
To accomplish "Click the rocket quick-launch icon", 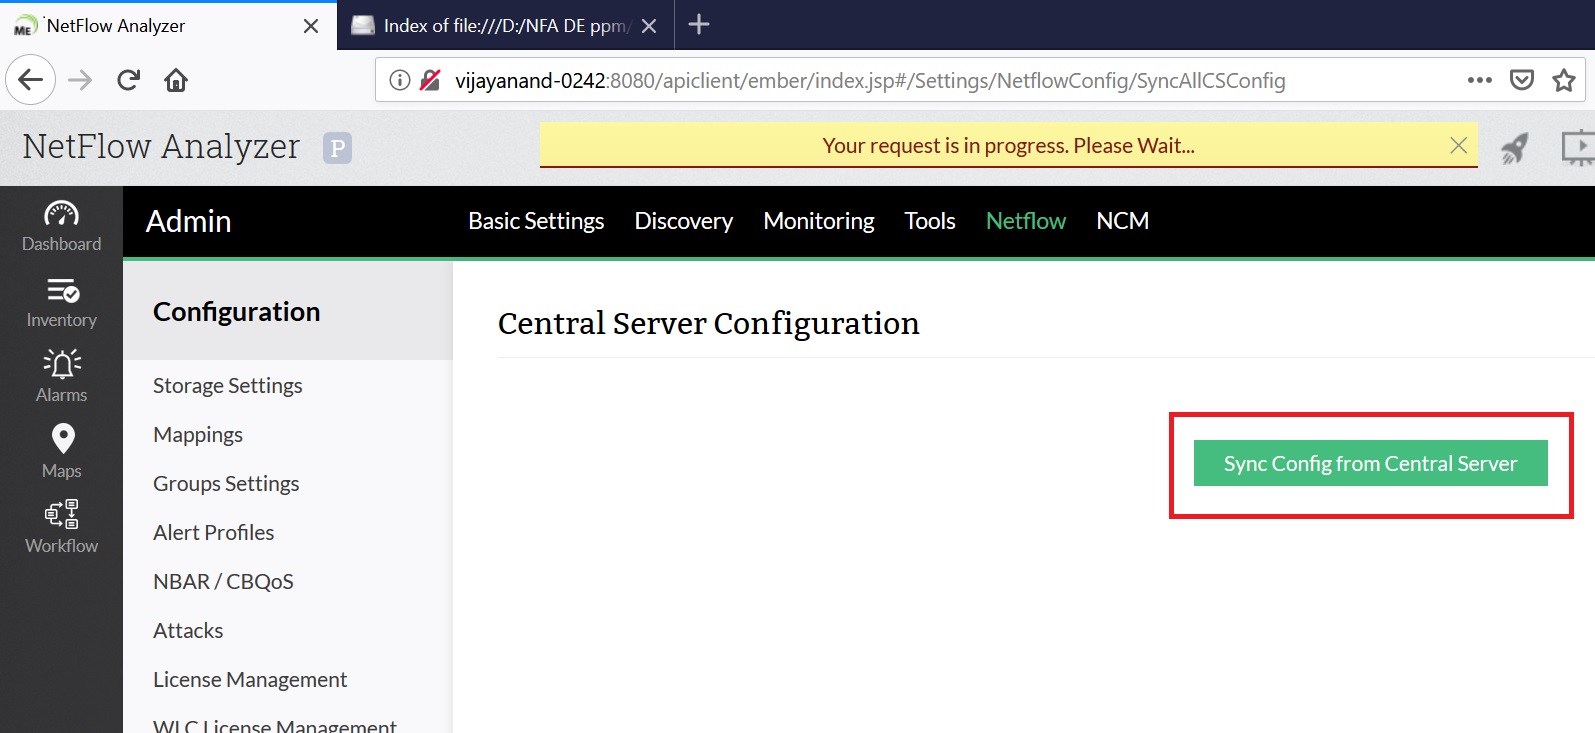I will 1515,148.
